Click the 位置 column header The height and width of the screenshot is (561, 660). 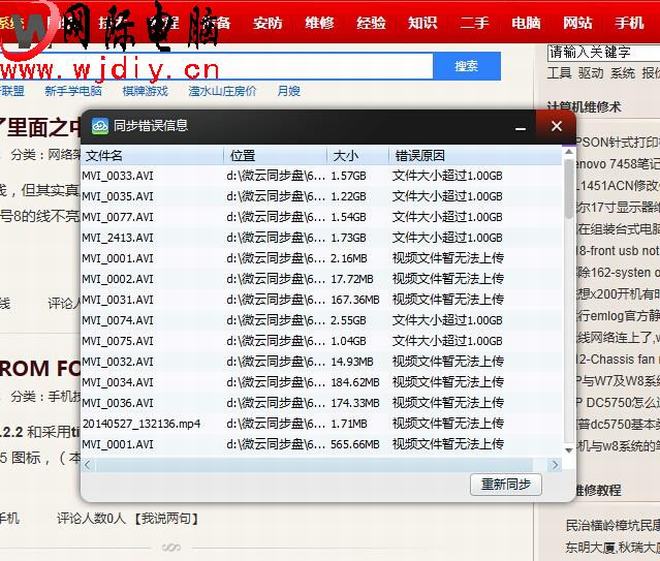pos(275,156)
